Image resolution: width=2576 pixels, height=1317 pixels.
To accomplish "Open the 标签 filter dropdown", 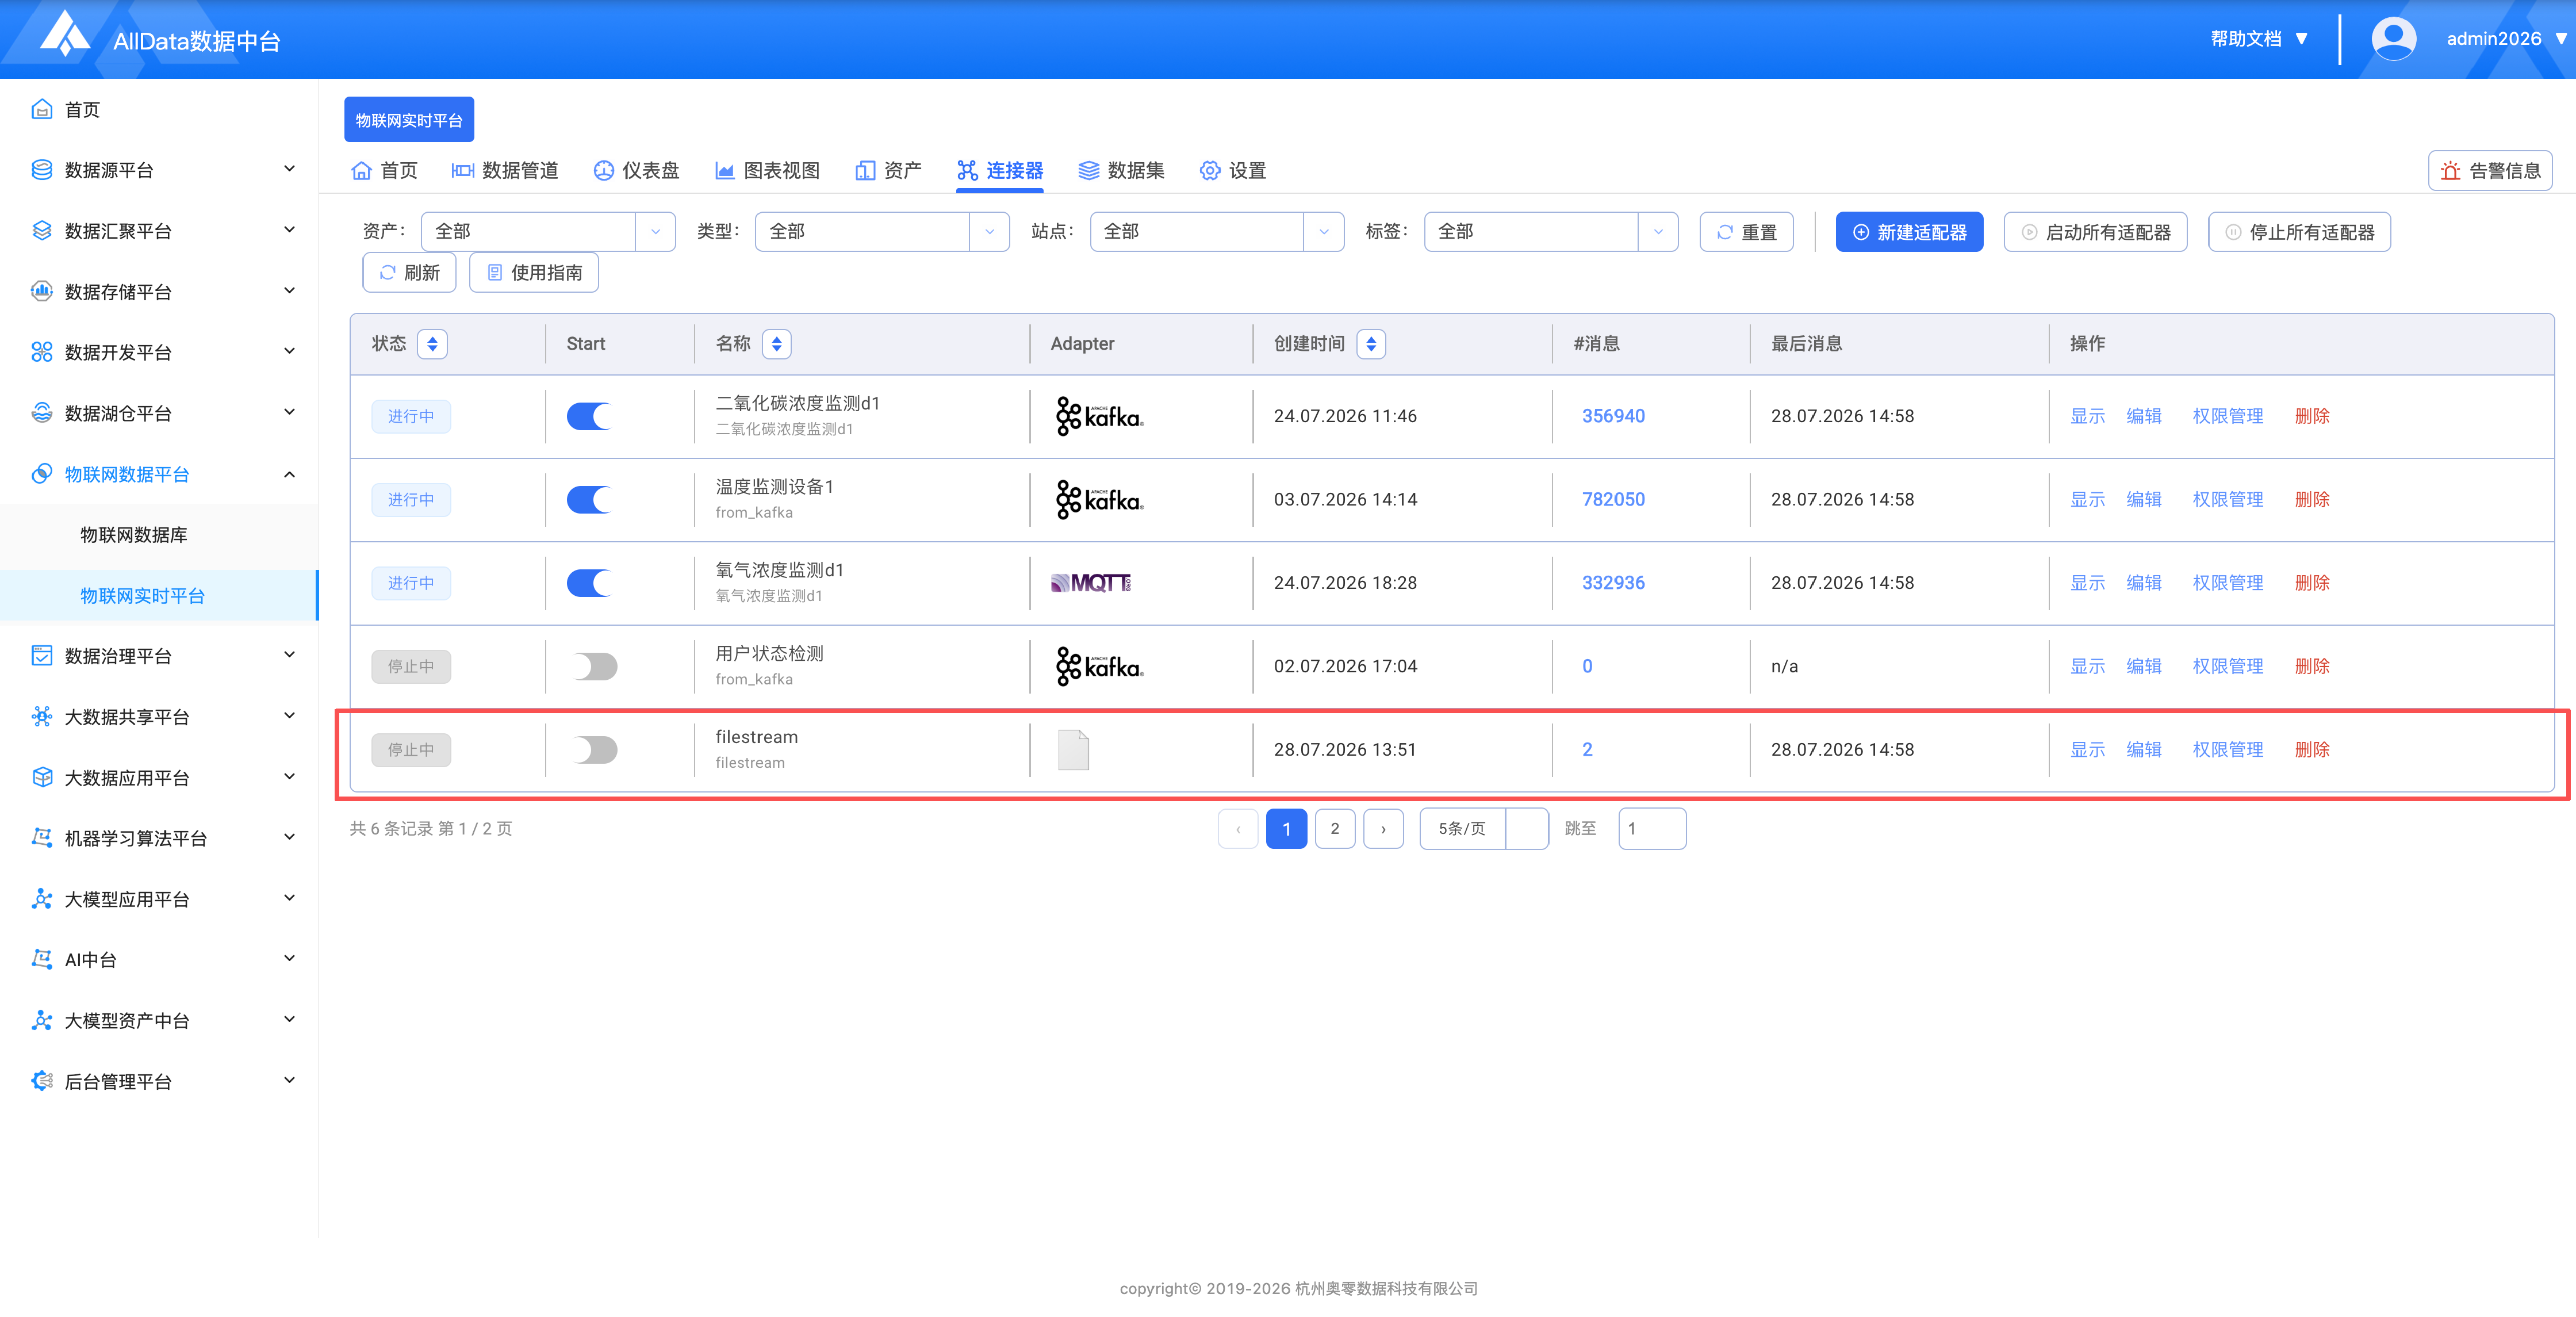I will pos(1551,232).
